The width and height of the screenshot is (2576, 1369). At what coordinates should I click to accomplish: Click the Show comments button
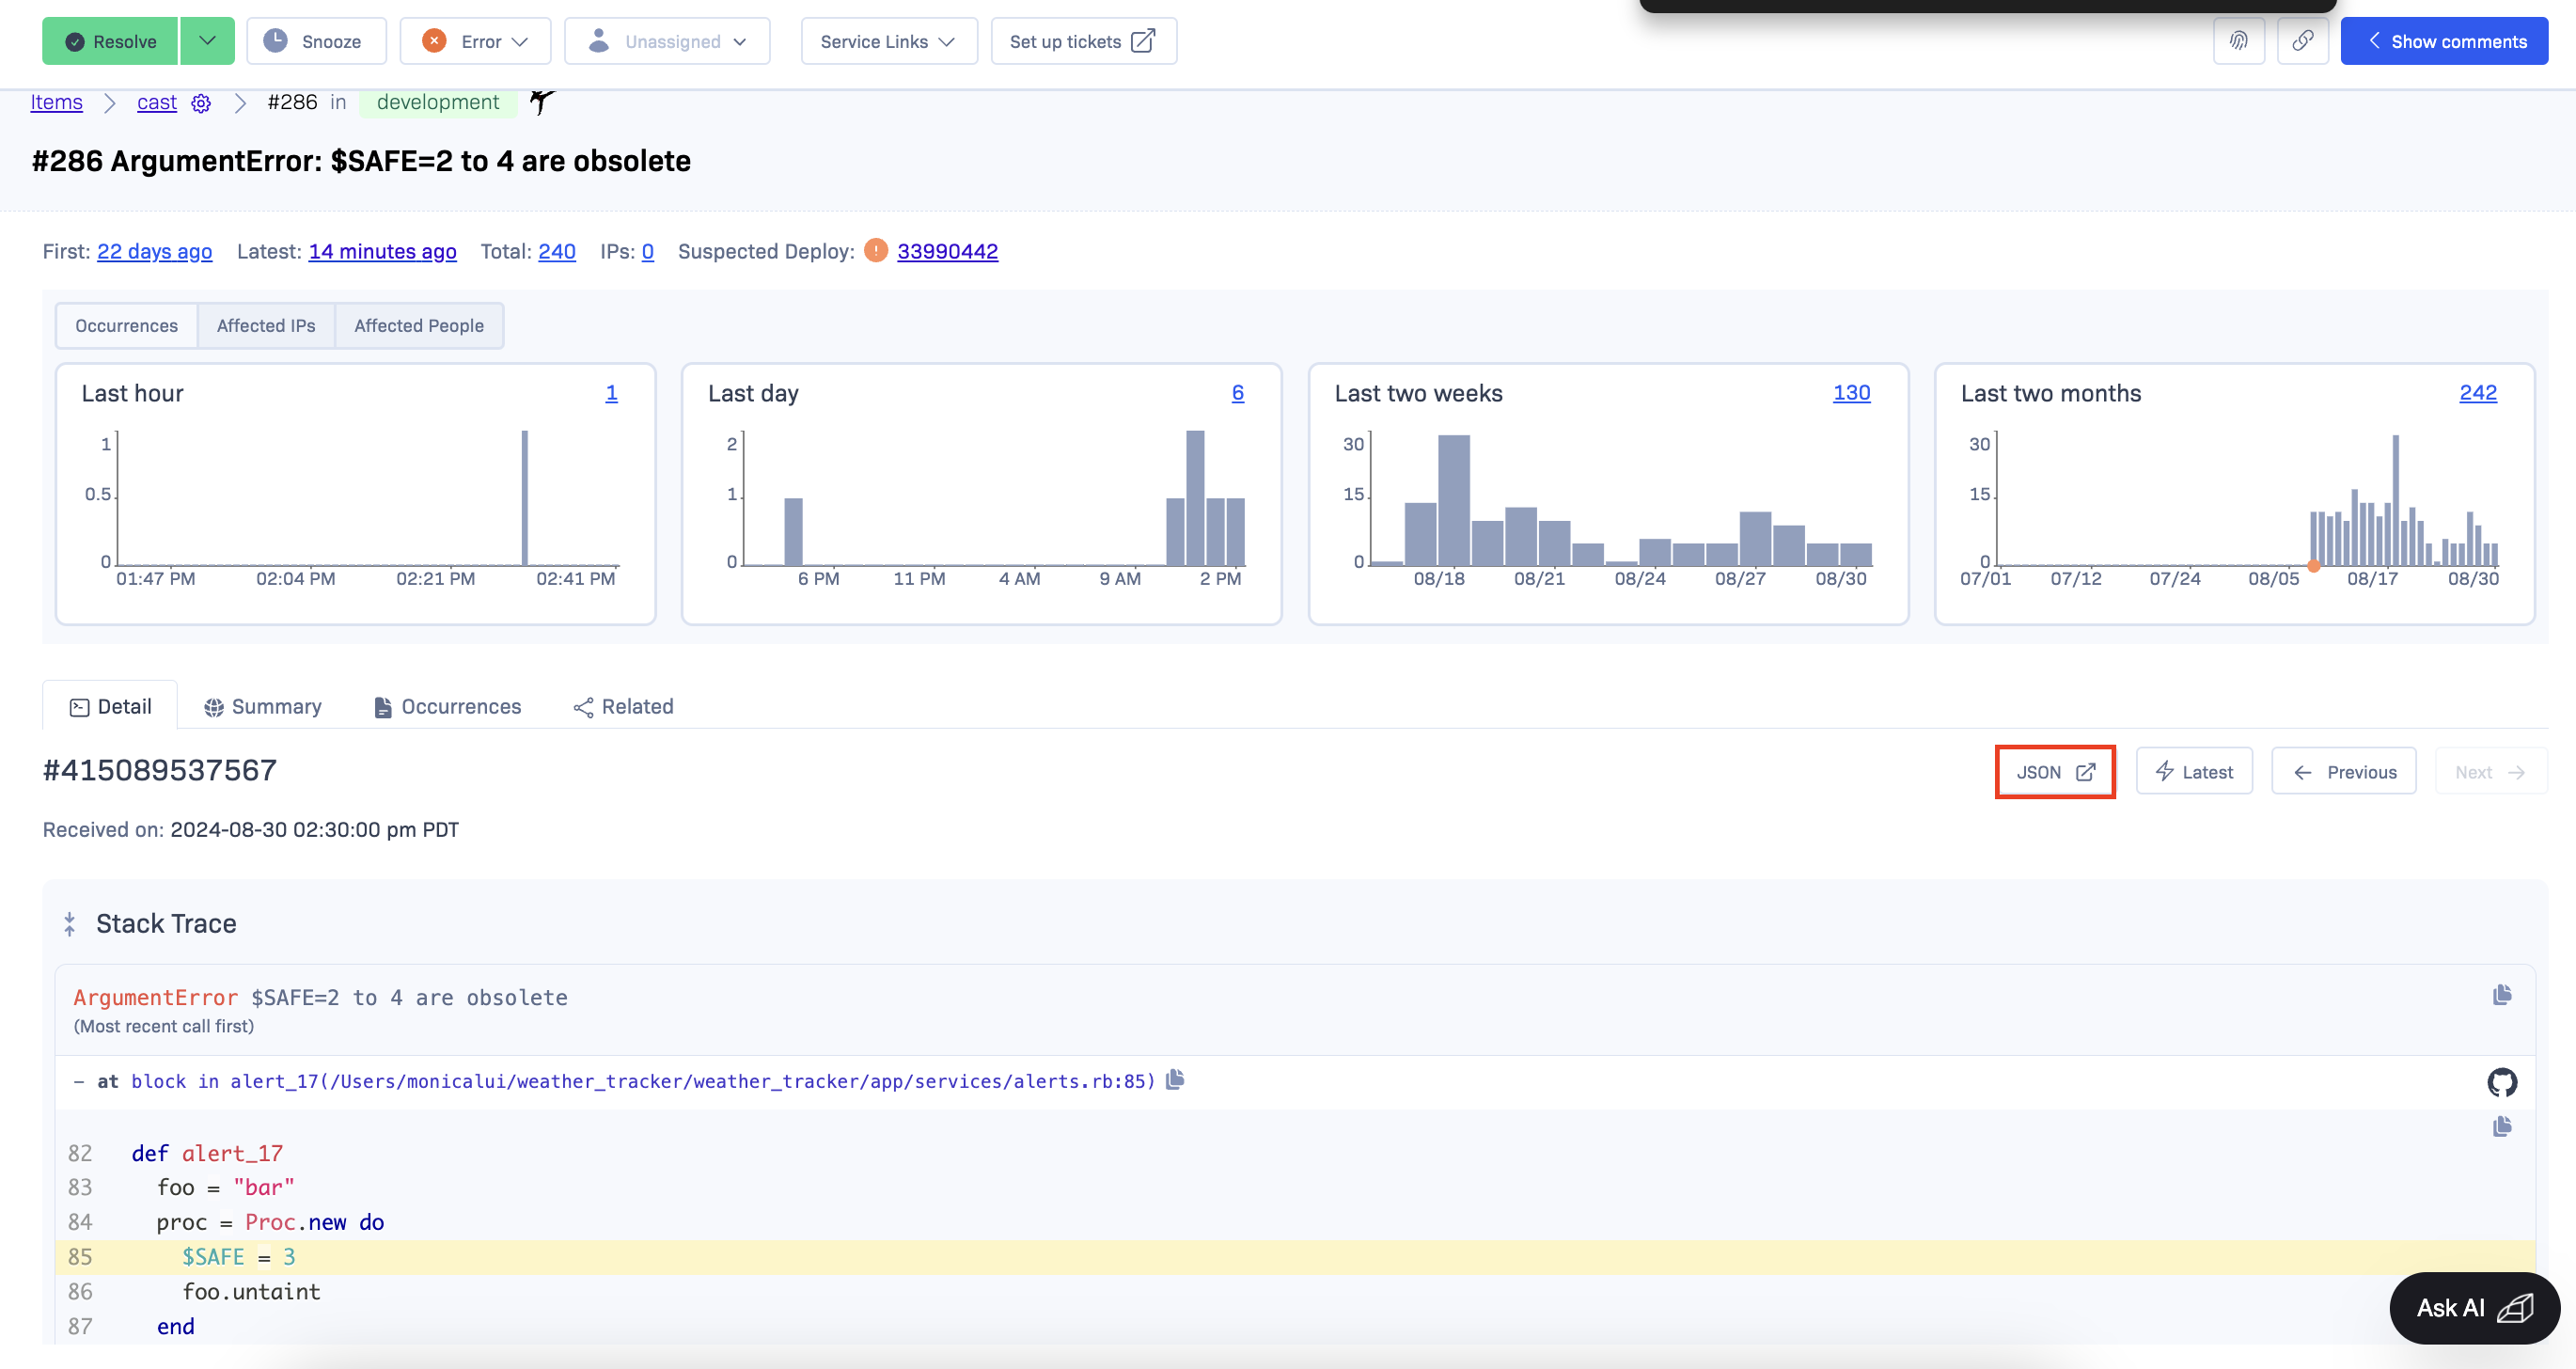tap(2443, 41)
